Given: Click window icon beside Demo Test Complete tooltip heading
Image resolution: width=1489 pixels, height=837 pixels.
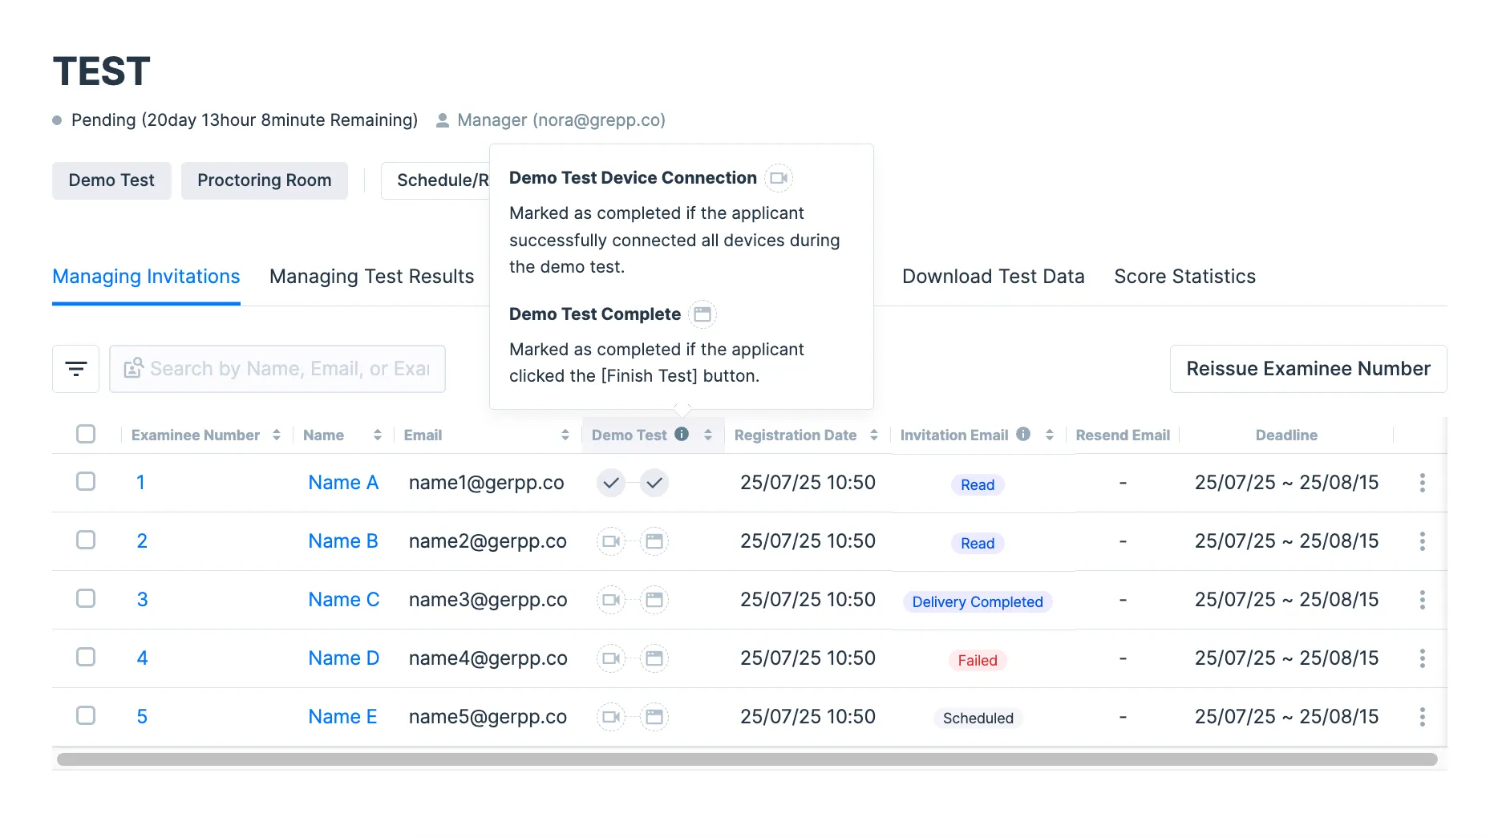Looking at the screenshot, I should 703,314.
